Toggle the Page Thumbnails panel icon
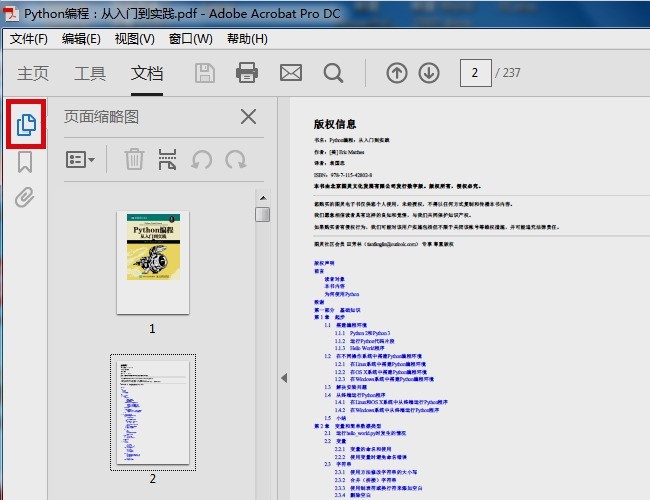Screen dimensions: 650x500 [x=26, y=124]
